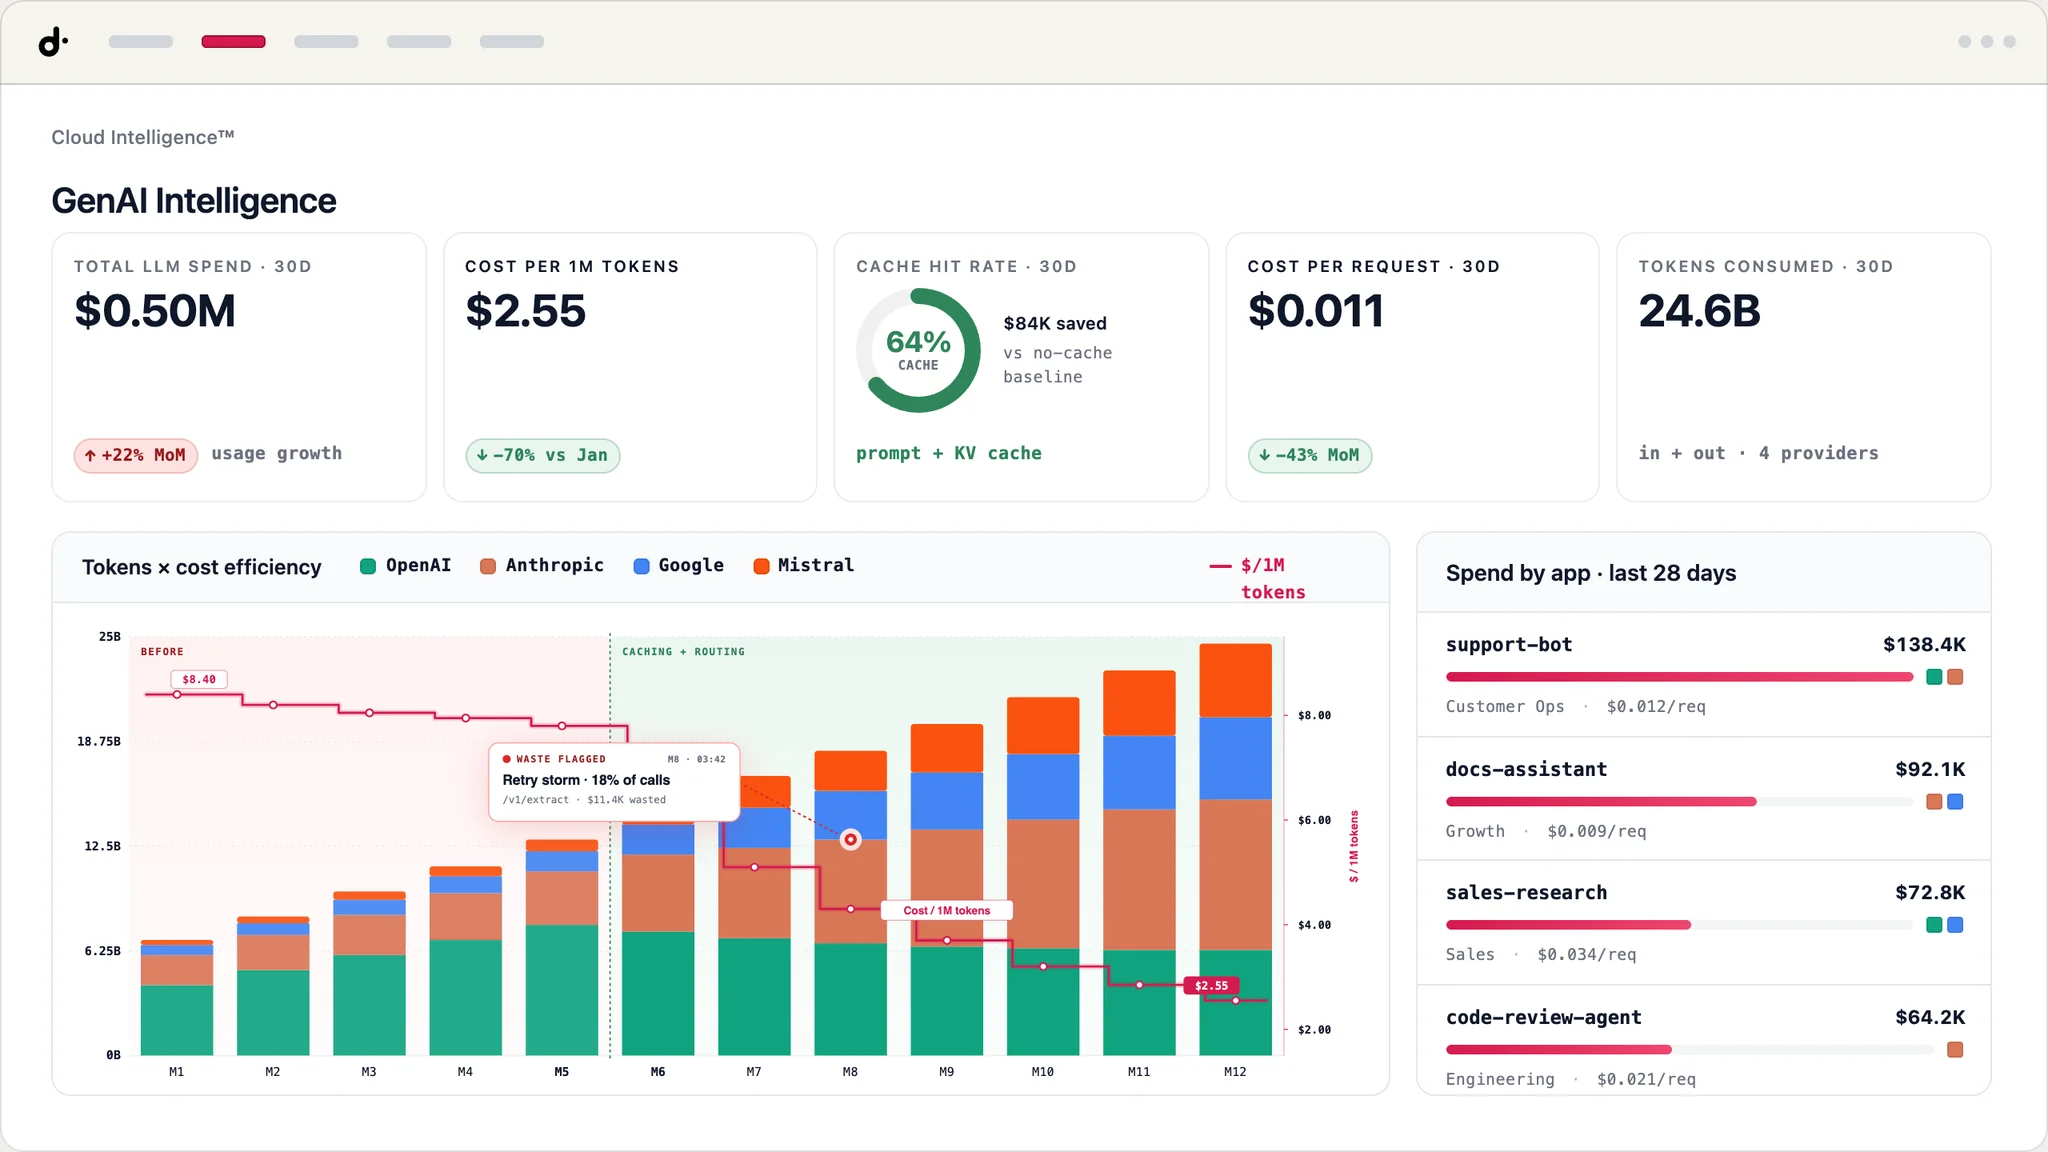Click the +22% MoM badge
The height and width of the screenshot is (1152, 2048).
136,455
